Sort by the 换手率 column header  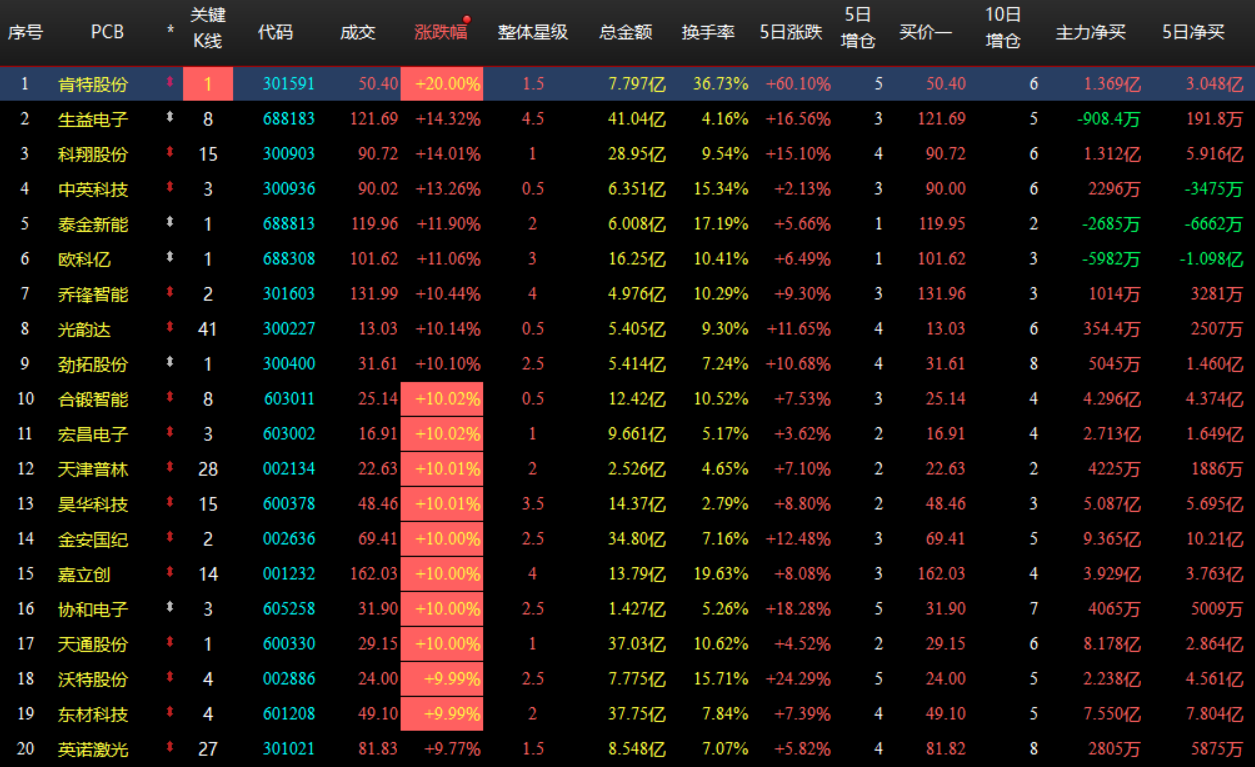[x=708, y=32]
